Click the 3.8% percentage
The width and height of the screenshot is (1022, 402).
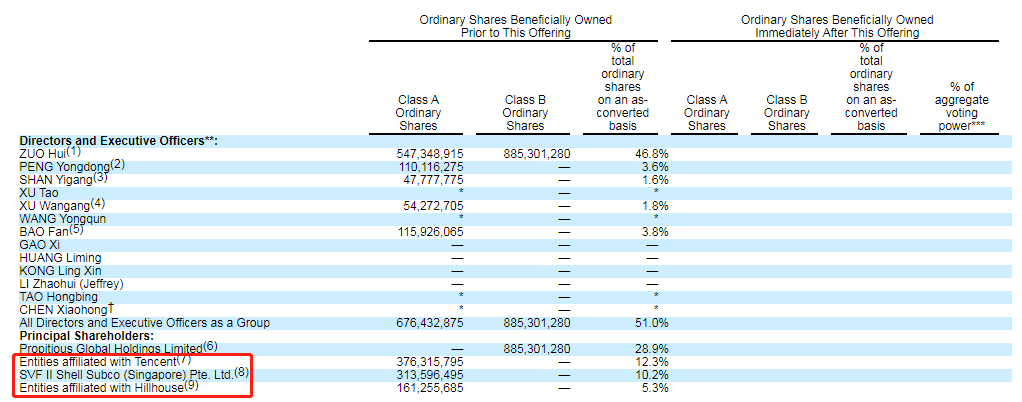click(655, 233)
